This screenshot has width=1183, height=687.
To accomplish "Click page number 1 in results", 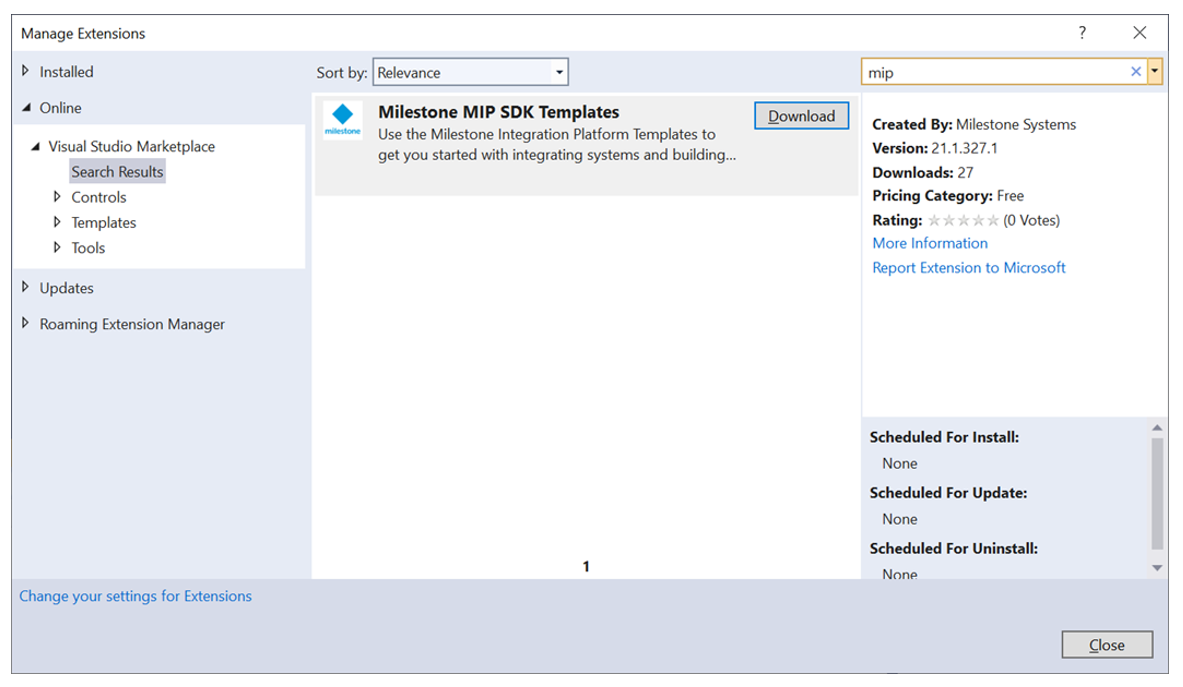I will [586, 566].
